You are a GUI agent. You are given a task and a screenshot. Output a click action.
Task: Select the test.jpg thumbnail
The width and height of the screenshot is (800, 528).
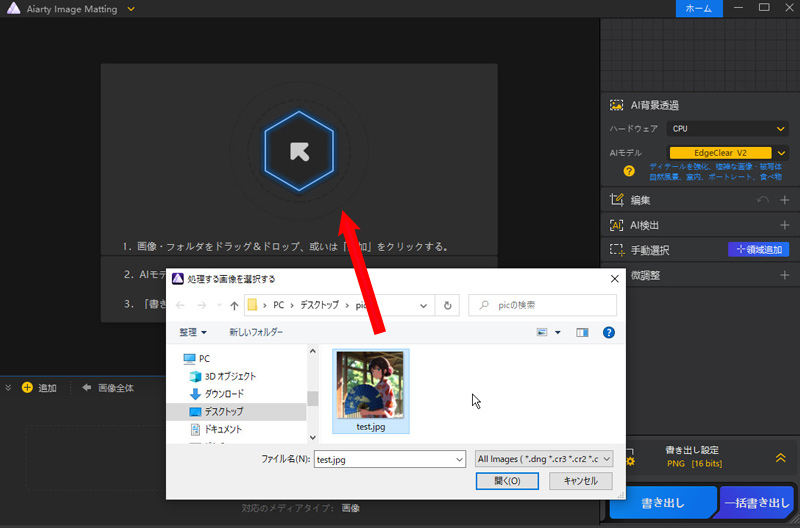370,391
